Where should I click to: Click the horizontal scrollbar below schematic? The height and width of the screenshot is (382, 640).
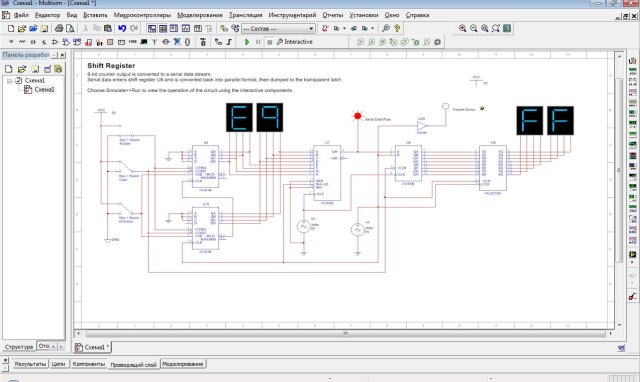(x=345, y=333)
